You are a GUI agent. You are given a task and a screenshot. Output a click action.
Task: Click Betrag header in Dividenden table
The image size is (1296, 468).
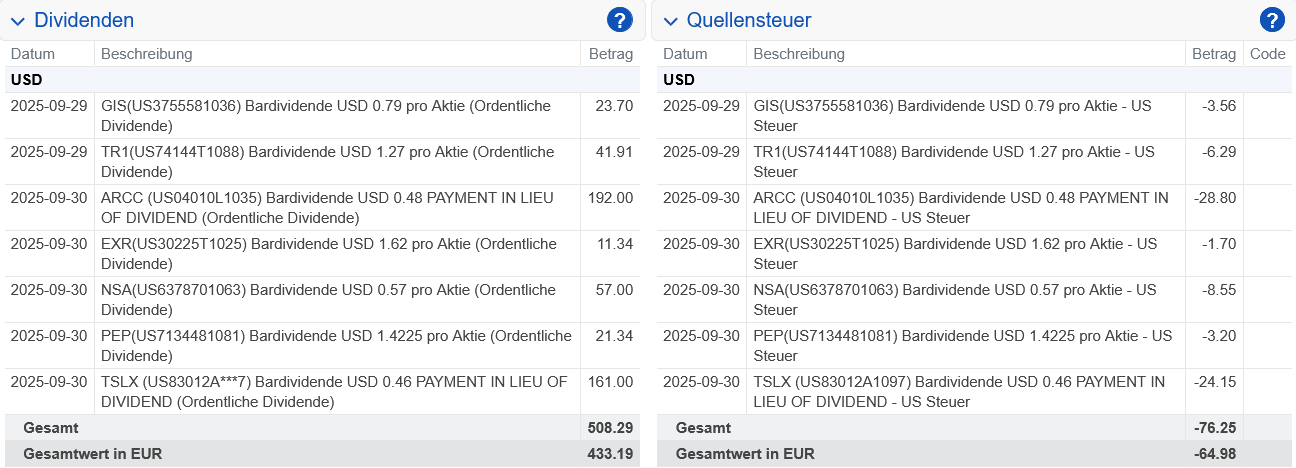click(611, 54)
